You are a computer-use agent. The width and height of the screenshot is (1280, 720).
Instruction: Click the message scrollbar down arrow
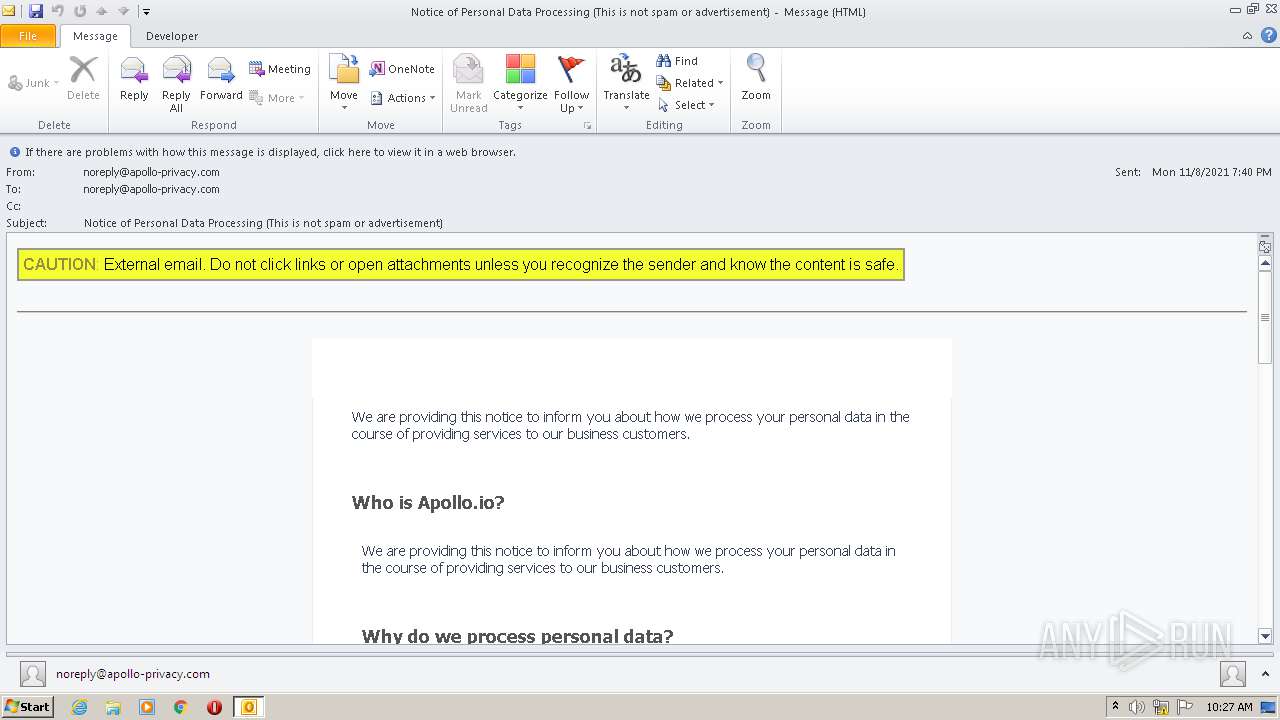pos(1265,636)
